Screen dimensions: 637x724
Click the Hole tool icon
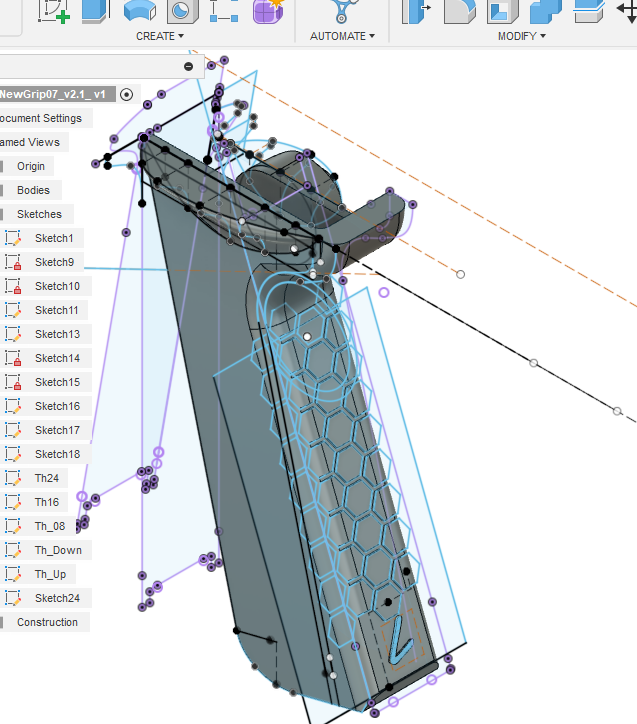(181, 10)
